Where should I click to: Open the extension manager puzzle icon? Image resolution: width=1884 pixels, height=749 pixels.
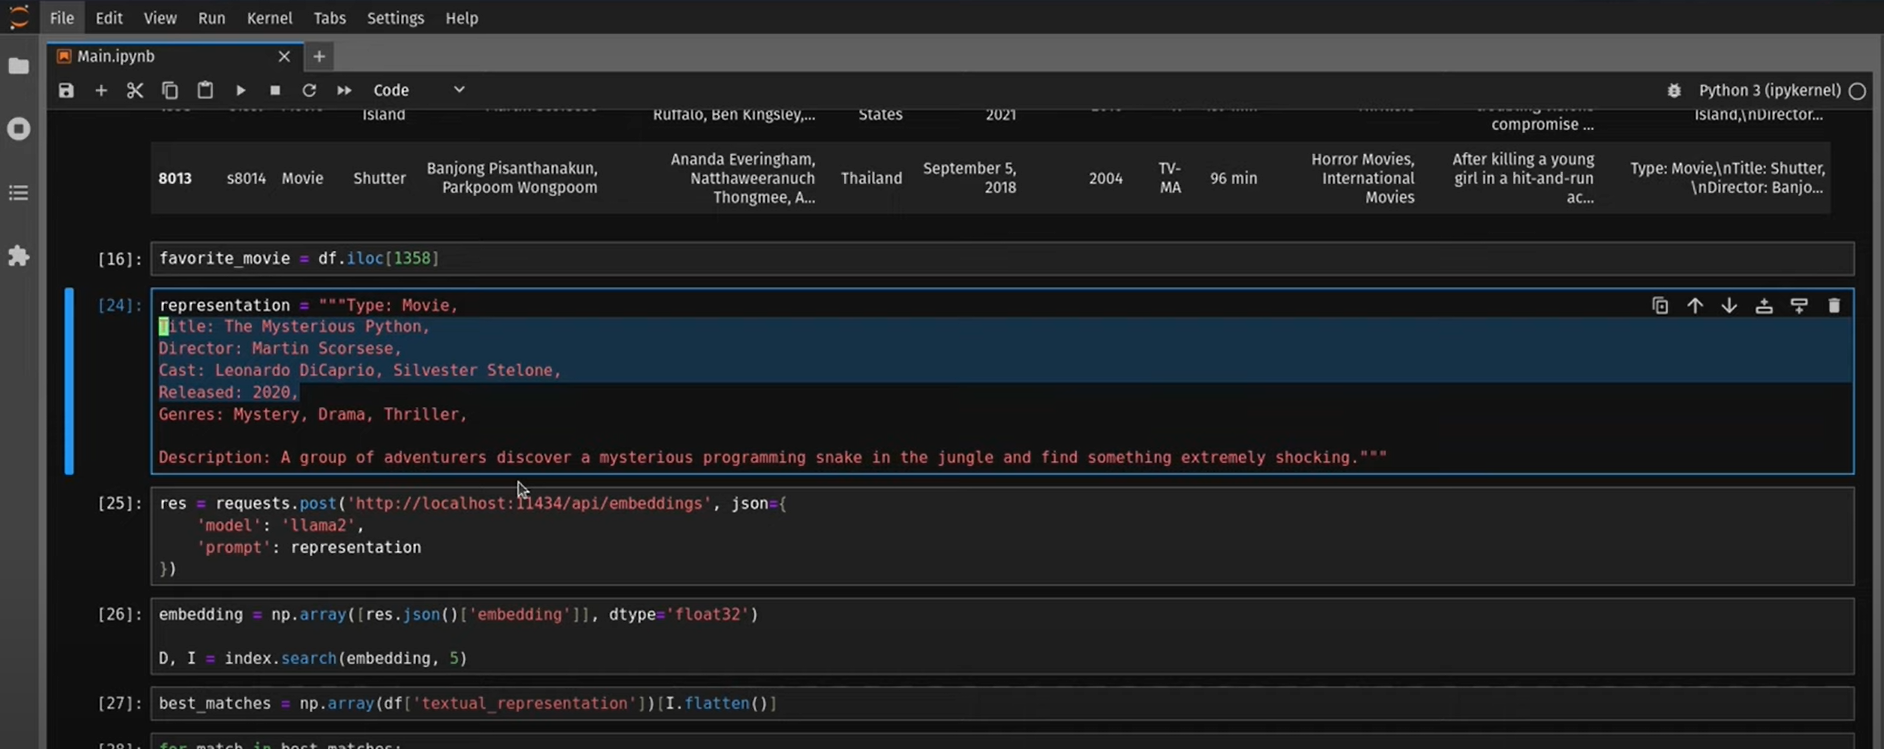pyautogui.click(x=19, y=256)
